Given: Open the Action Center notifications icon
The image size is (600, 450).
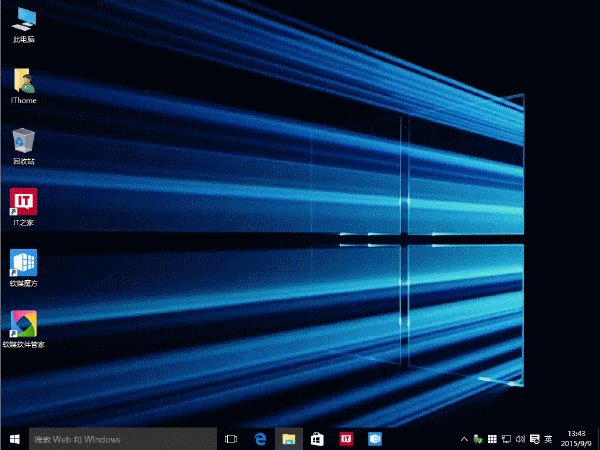Looking at the screenshot, I should coord(533,439).
